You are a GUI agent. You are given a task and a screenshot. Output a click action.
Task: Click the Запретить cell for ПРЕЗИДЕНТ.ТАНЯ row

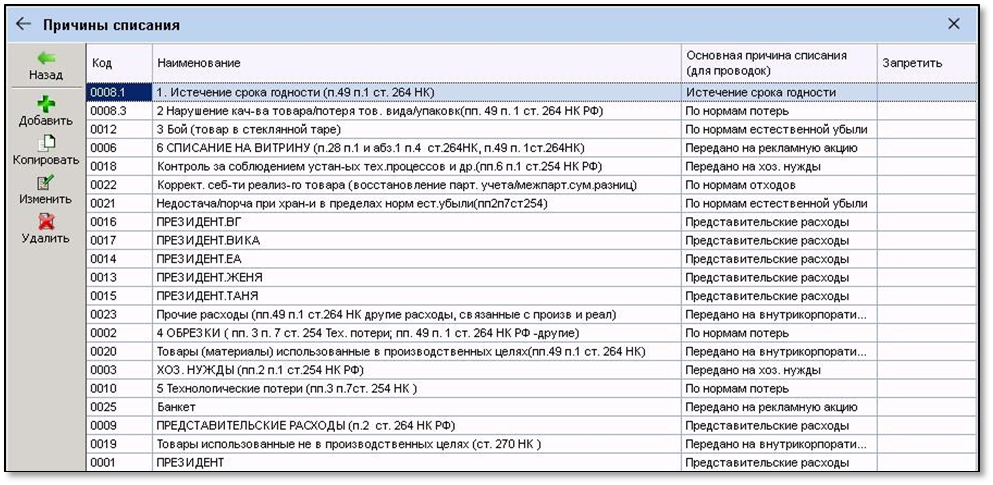coord(925,296)
